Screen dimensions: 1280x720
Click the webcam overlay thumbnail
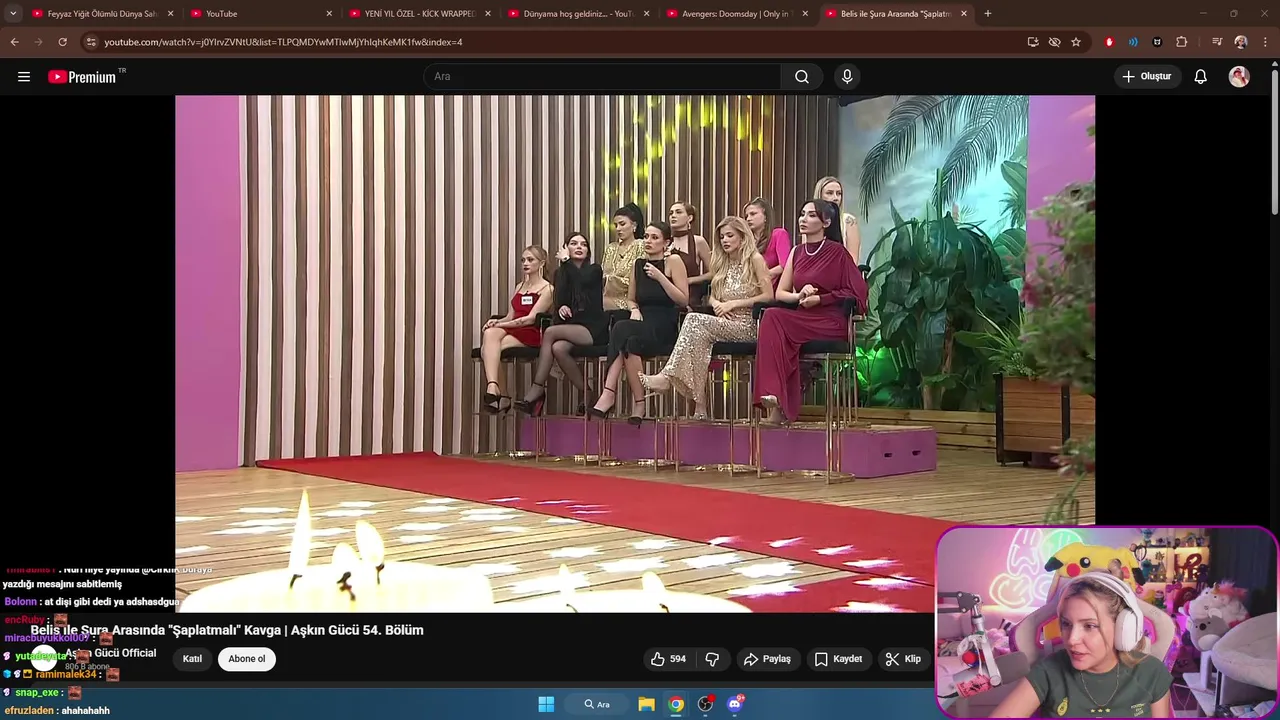pyautogui.click(x=1107, y=622)
